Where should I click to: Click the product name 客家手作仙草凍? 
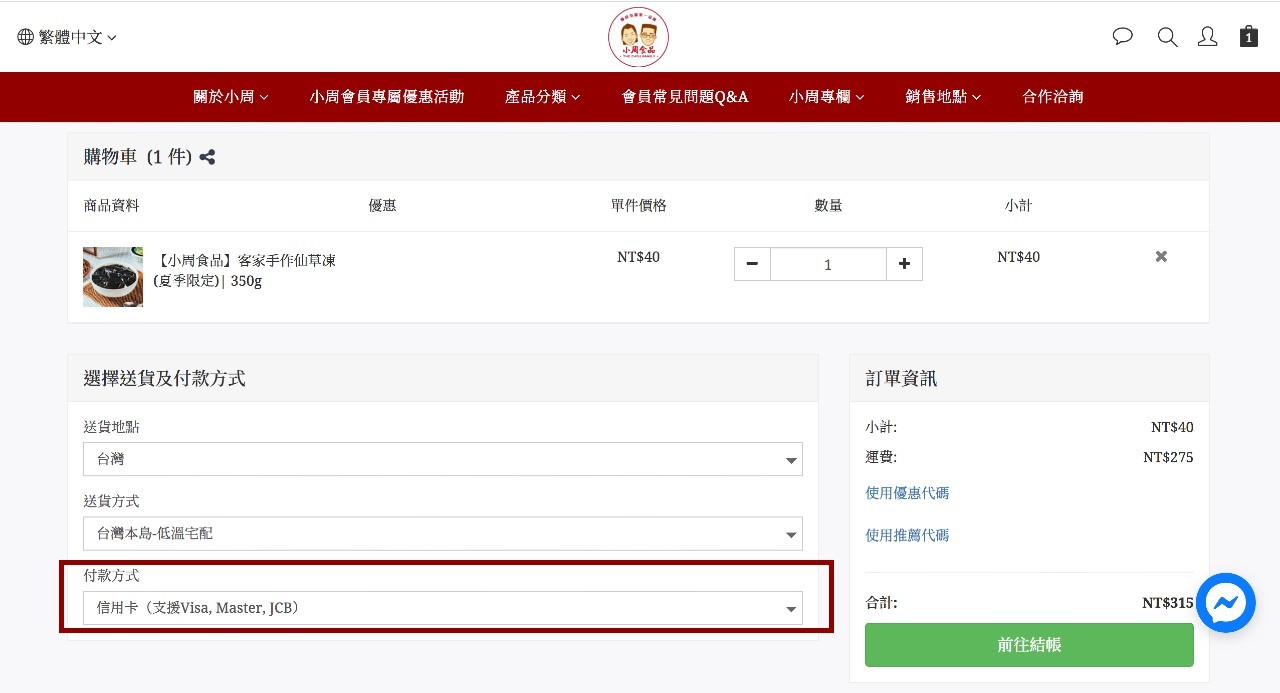pyautogui.click(x=245, y=270)
